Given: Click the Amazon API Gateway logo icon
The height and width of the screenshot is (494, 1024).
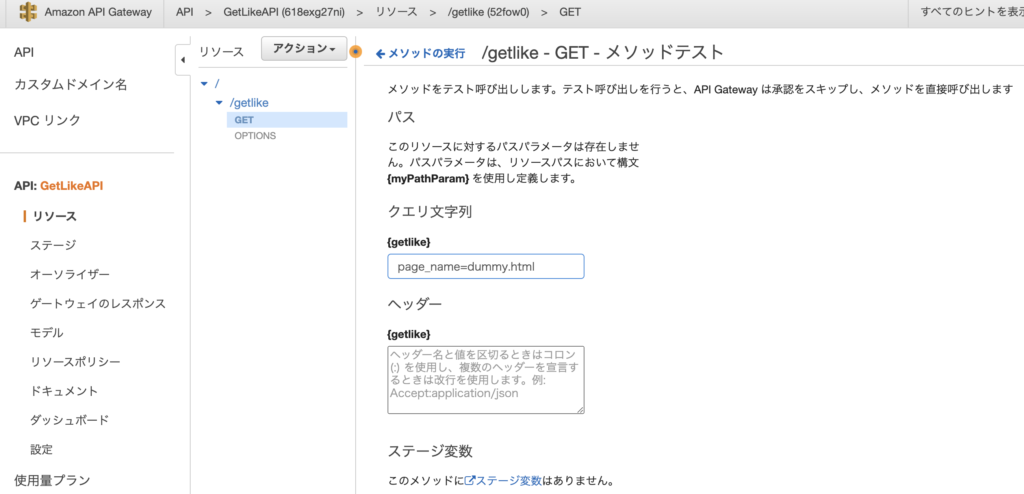Looking at the screenshot, I should pyautogui.click(x=28, y=12).
